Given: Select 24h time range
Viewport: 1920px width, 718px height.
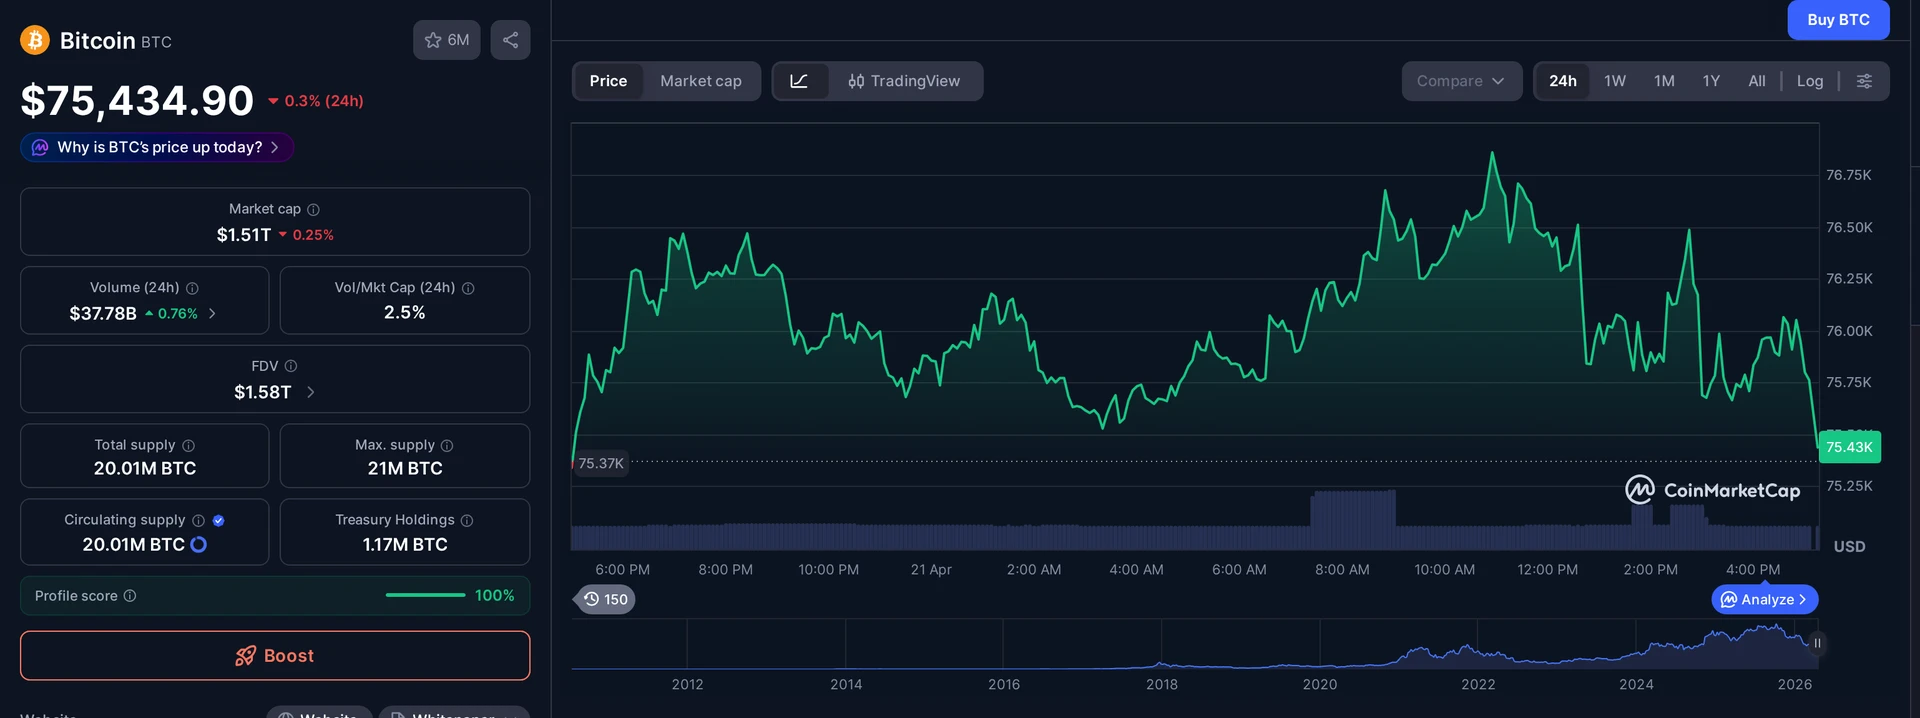Looking at the screenshot, I should [1563, 81].
